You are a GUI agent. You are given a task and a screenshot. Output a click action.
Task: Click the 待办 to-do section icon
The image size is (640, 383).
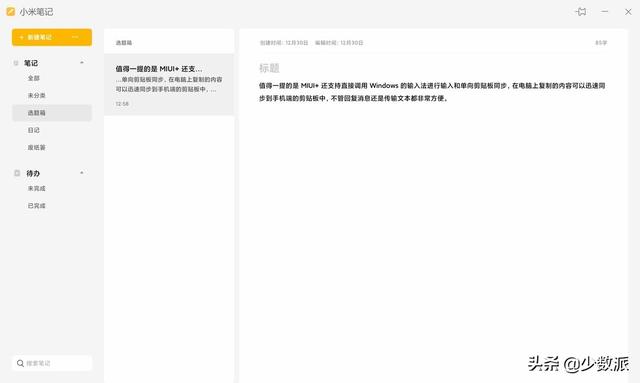(17, 173)
